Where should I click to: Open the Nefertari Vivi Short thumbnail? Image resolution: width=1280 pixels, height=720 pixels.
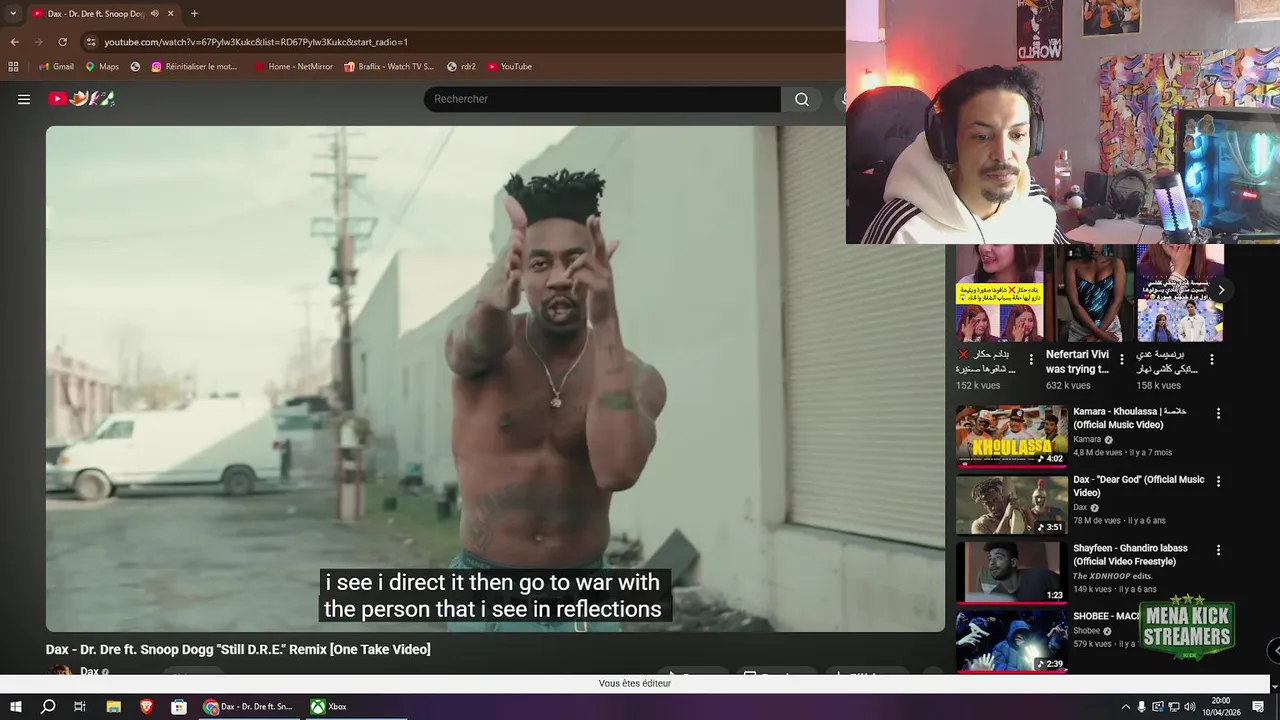tap(1089, 293)
